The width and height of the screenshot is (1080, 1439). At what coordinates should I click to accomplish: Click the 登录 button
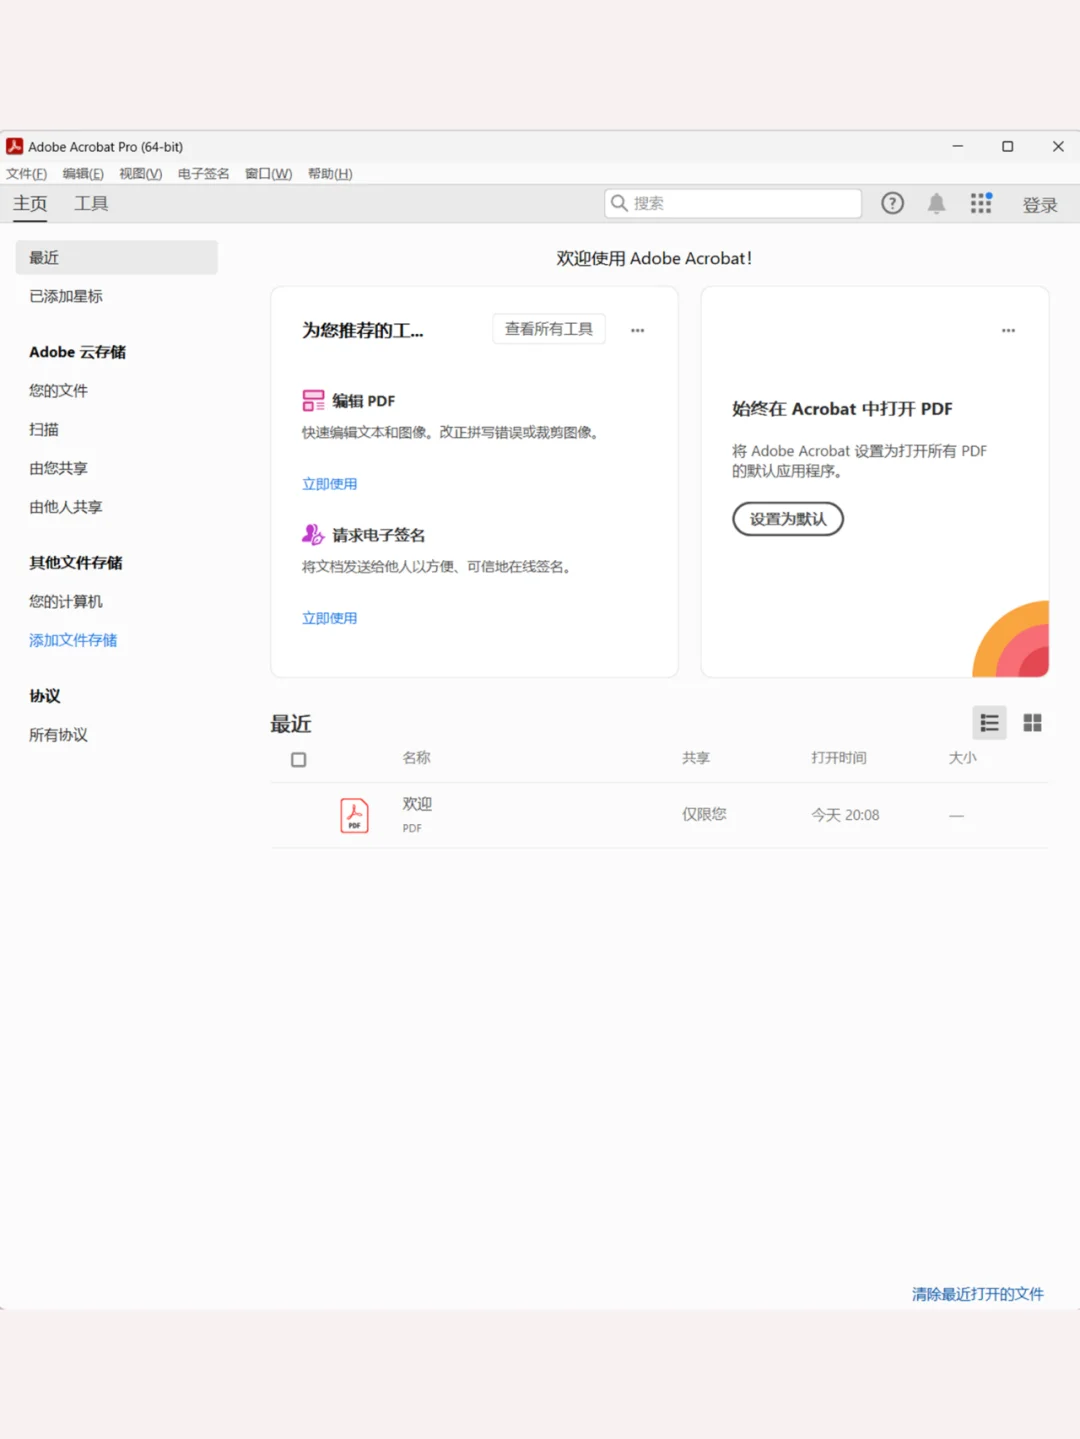click(1040, 204)
